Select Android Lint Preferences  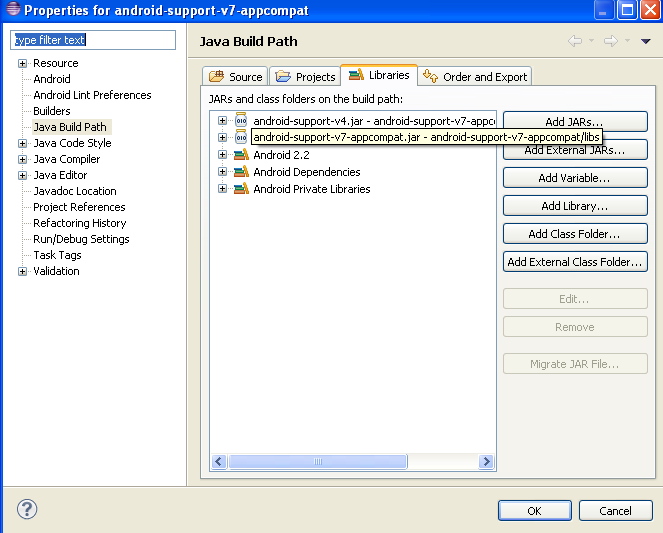click(x=92, y=95)
